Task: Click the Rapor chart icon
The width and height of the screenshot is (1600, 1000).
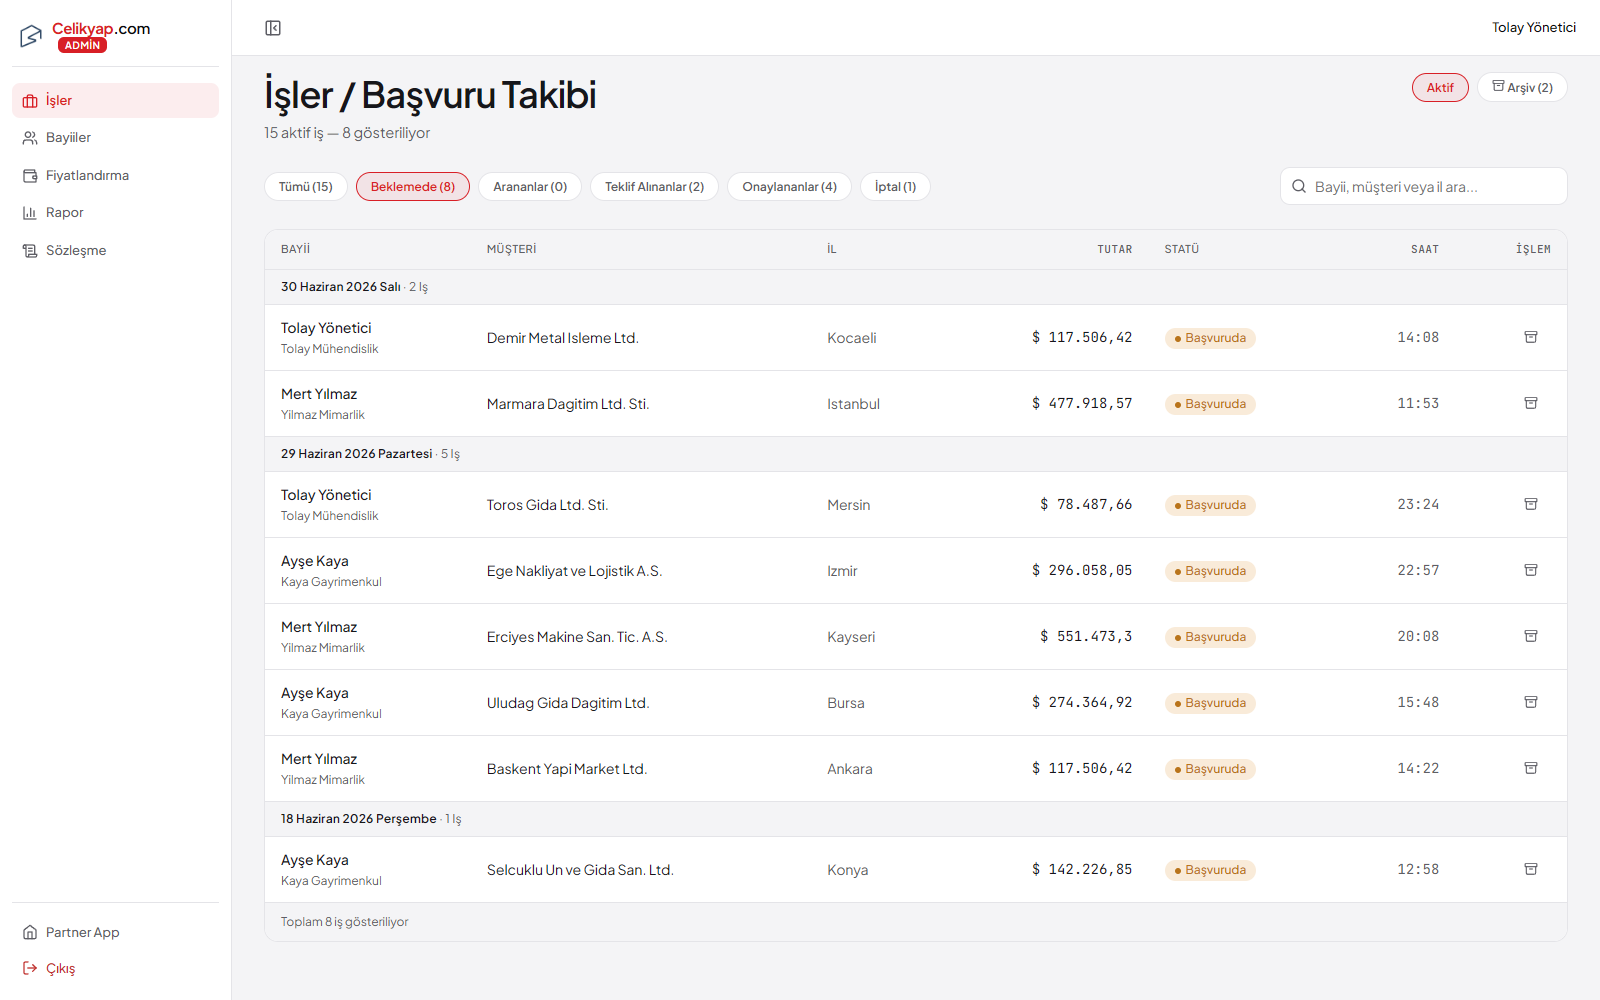Action: (x=30, y=213)
